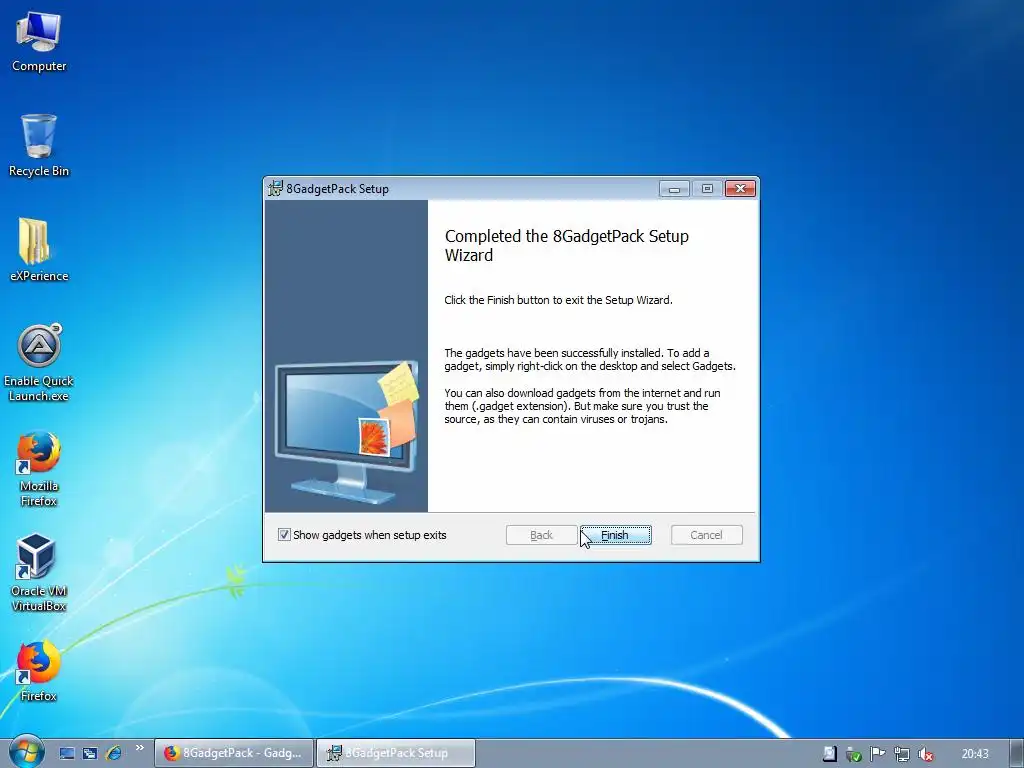Click the 8GadgetPack Setup title bar icon
Viewport: 1024px width, 768px height.
[276, 189]
